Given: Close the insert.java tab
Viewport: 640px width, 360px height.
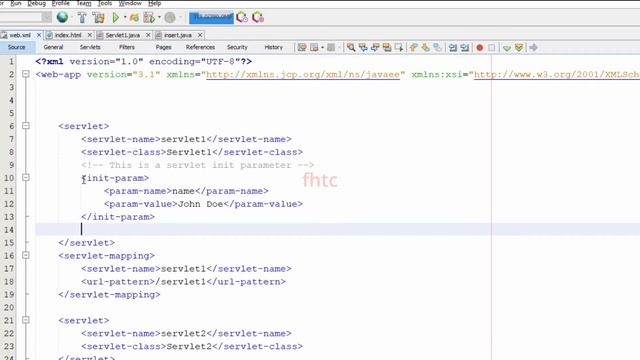Looking at the screenshot, I should click(x=200, y=35).
